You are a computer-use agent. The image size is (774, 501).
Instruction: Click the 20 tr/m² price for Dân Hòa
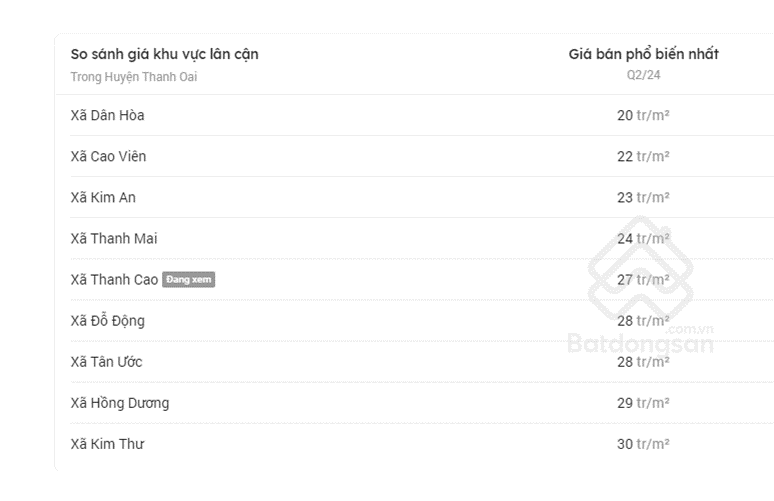coord(643,115)
